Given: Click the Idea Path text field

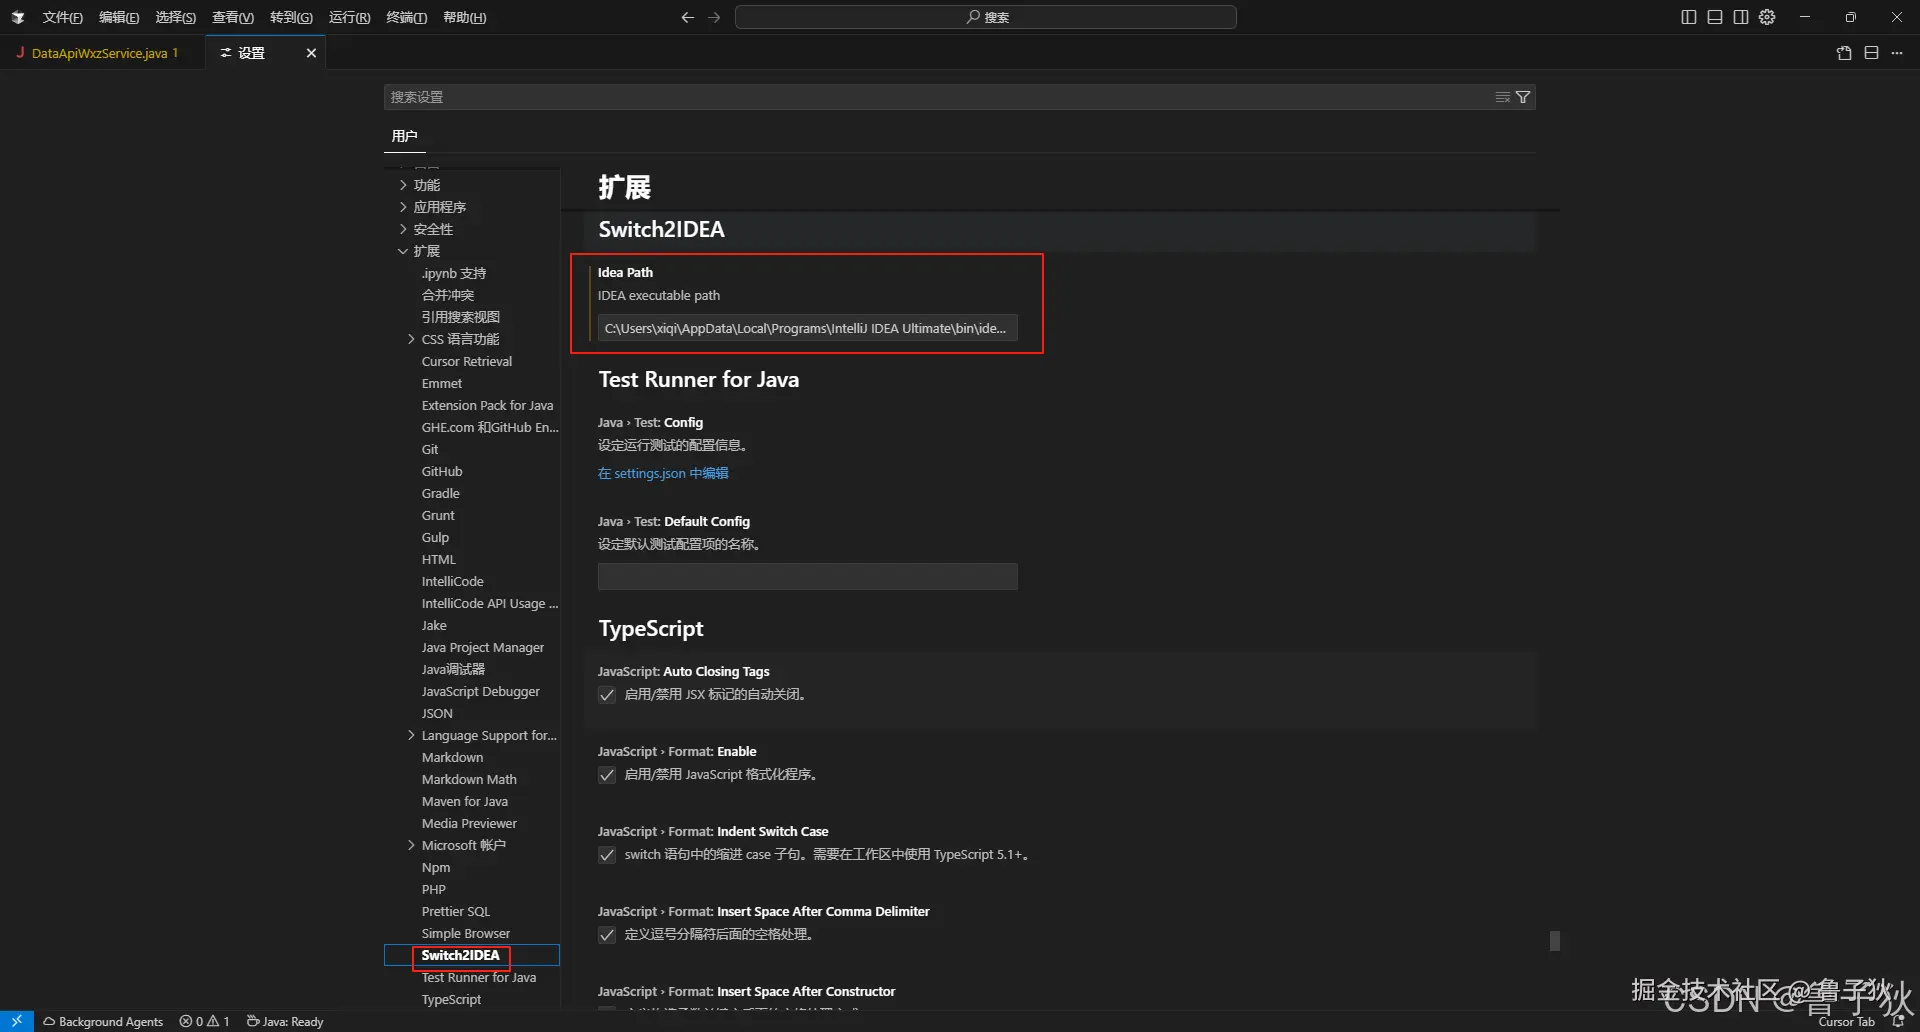Looking at the screenshot, I should tap(807, 328).
